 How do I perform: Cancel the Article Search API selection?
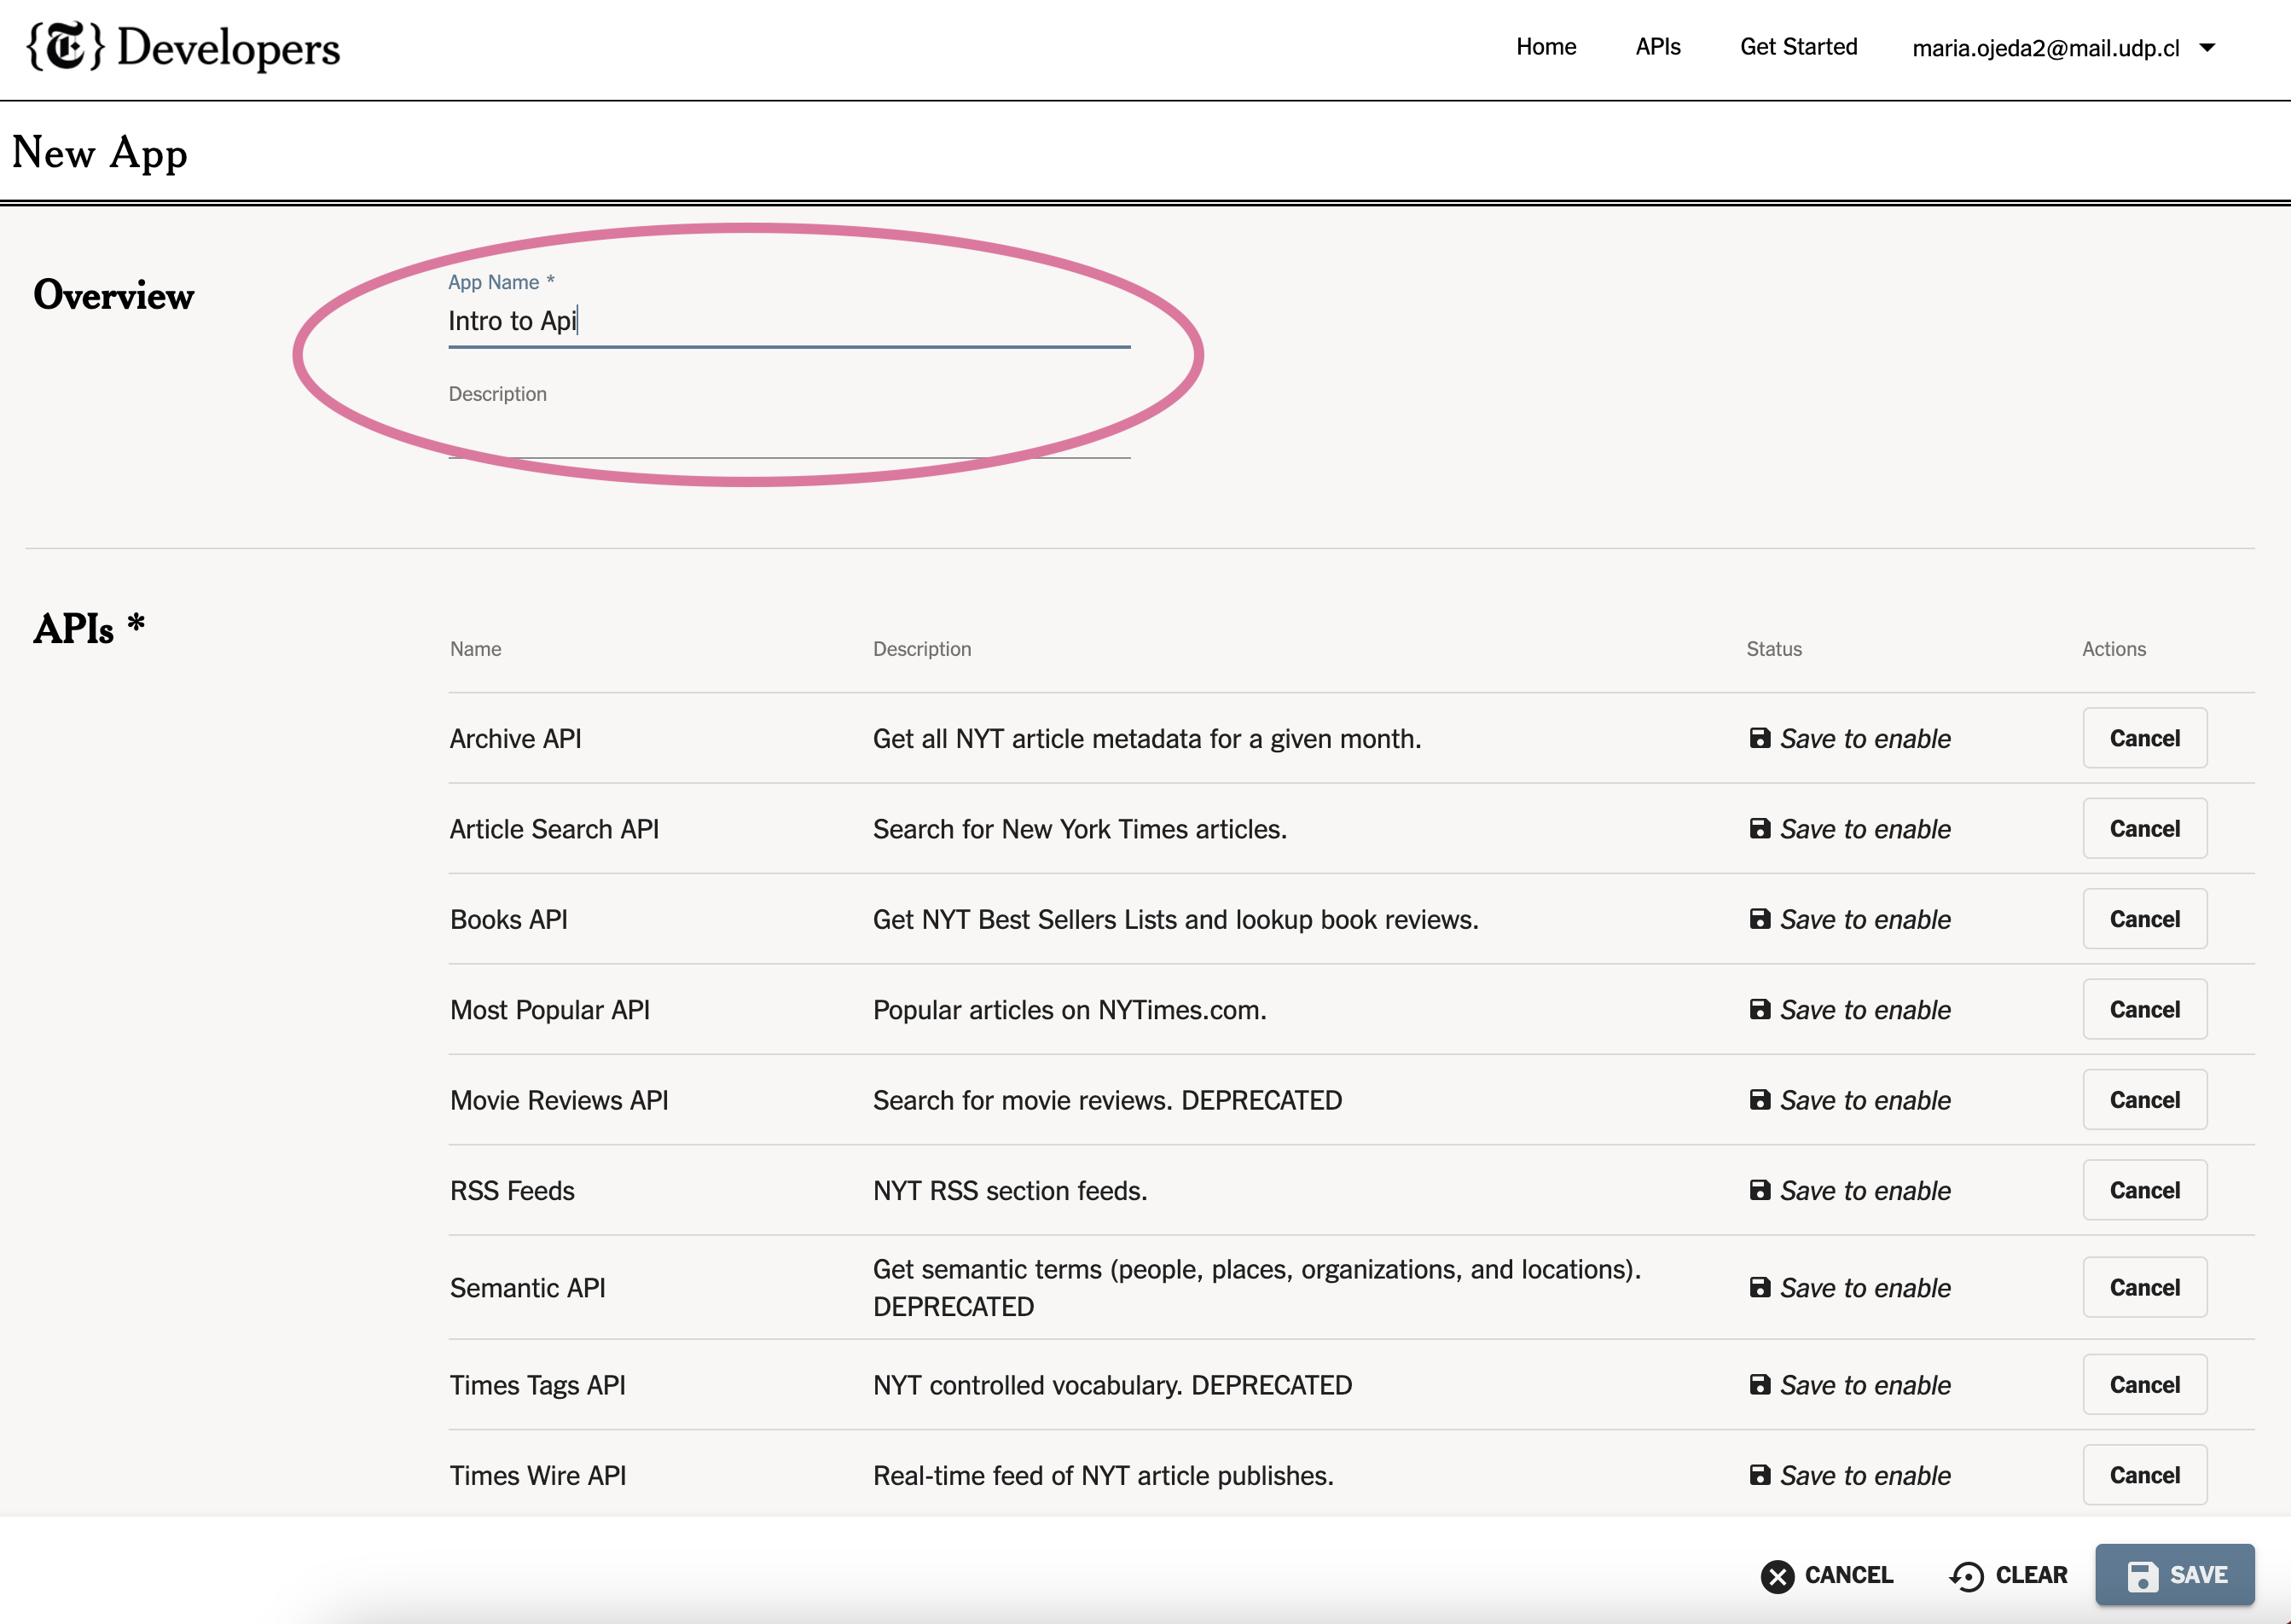pyautogui.click(x=2145, y=828)
